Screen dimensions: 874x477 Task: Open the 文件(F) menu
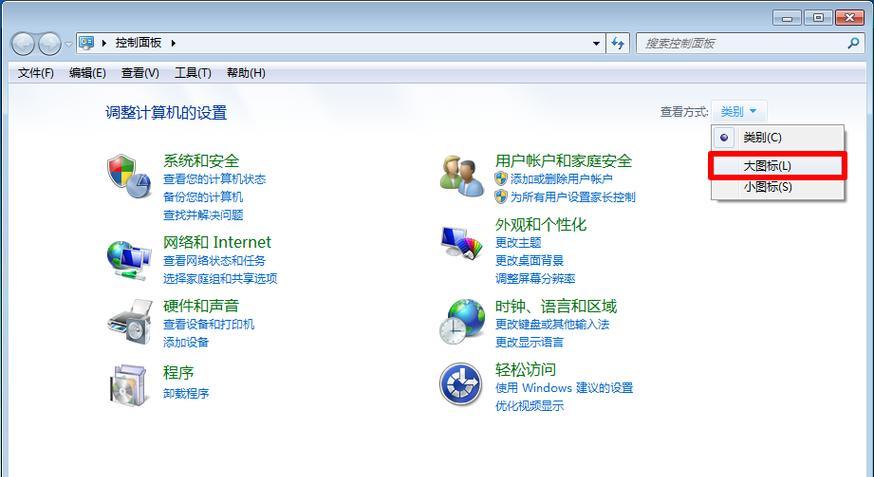pos(36,73)
